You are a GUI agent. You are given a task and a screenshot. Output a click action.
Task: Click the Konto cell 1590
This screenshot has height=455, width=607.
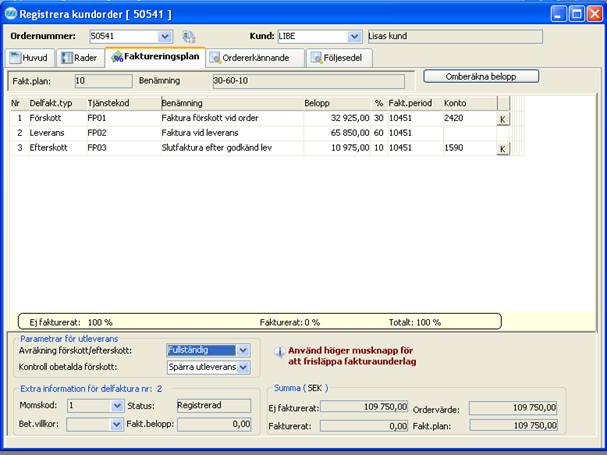(x=470, y=148)
